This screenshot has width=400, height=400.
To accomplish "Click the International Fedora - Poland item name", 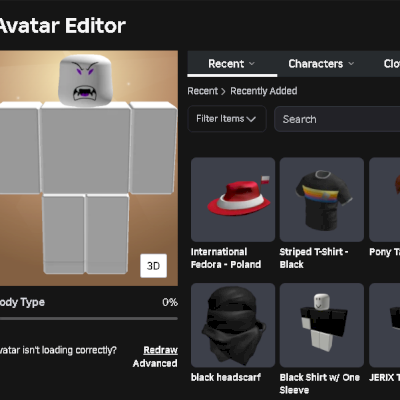I will coord(226,258).
